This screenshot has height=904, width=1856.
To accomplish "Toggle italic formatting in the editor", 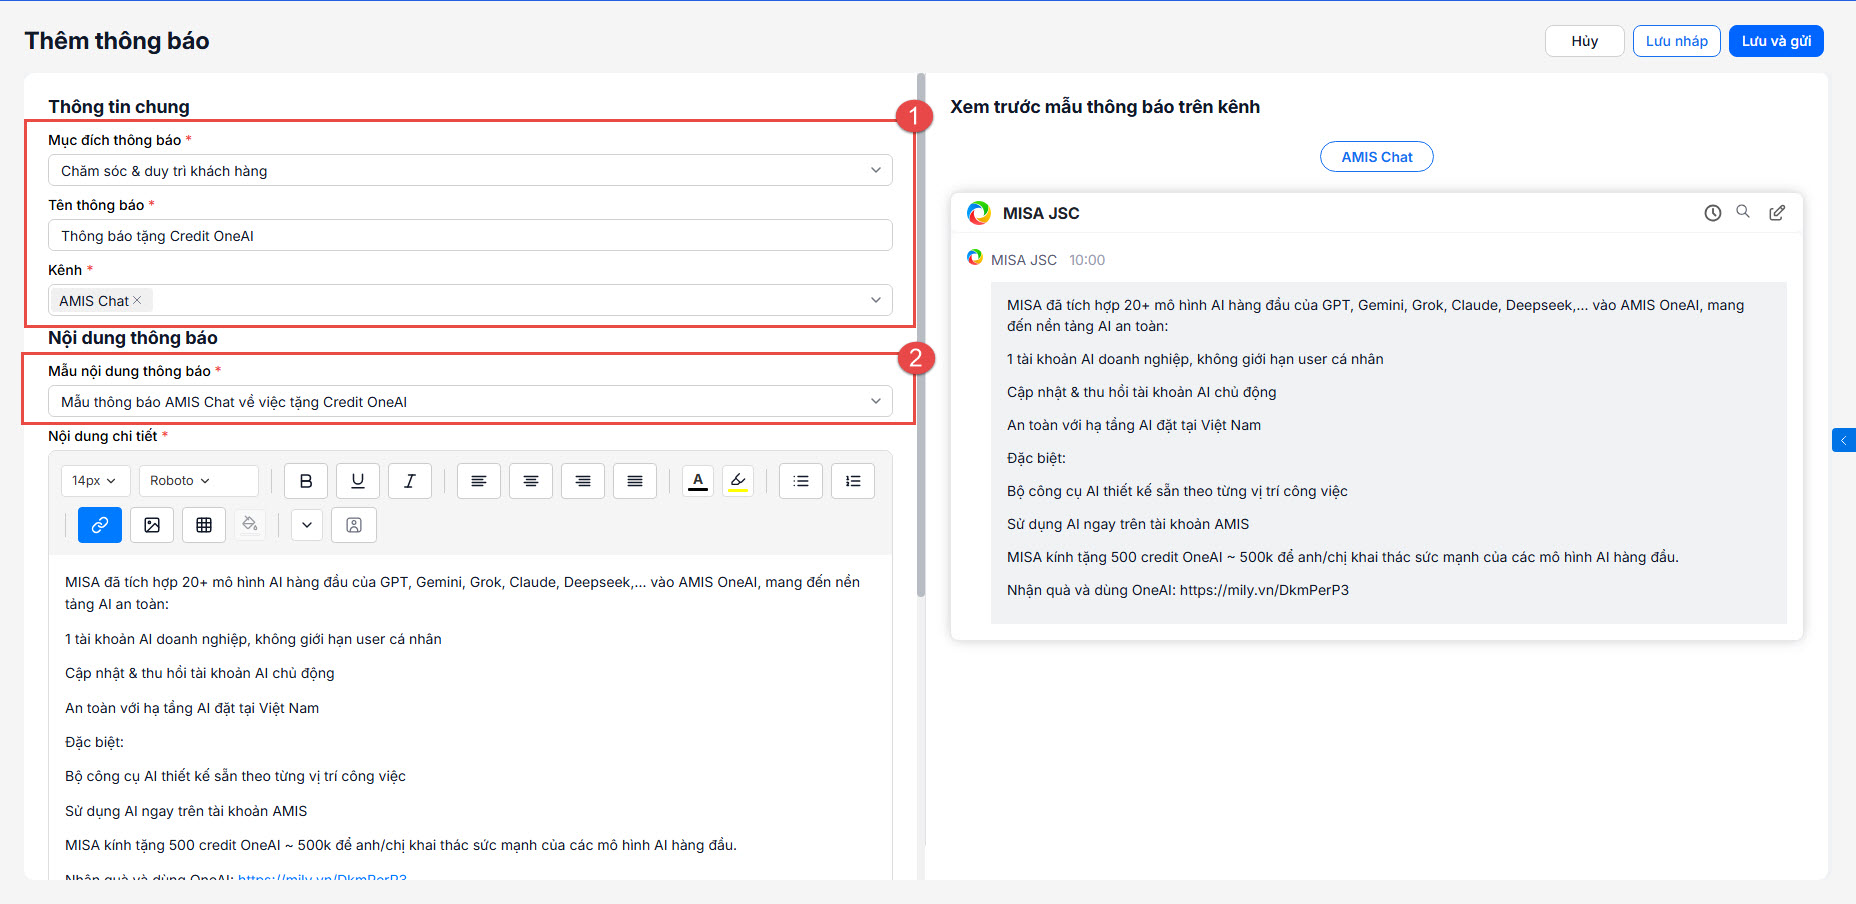I will [x=410, y=481].
